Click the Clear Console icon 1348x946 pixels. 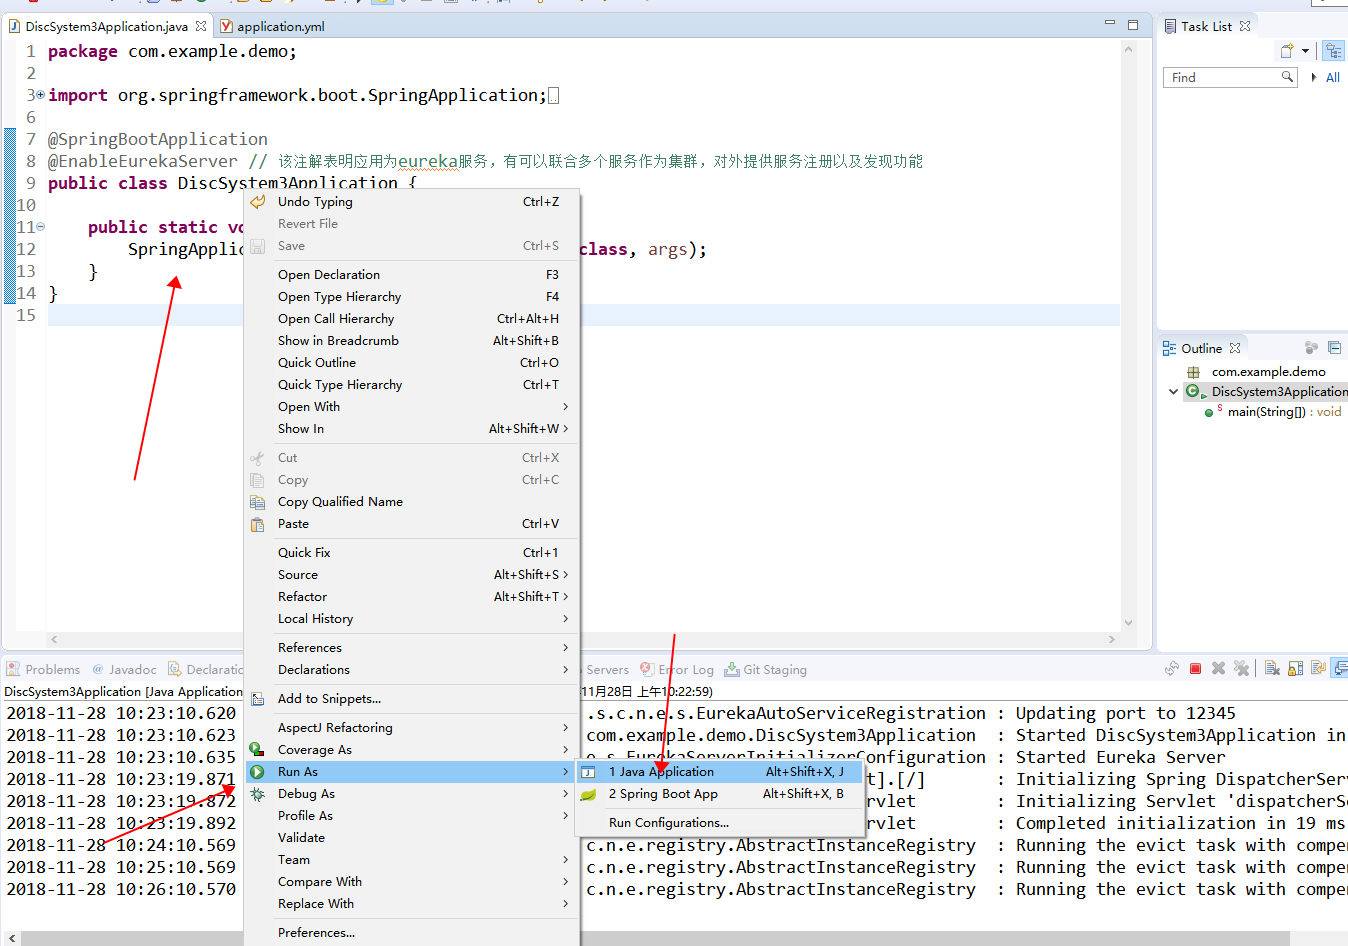pyautogui.click(x=1272, y=669)
